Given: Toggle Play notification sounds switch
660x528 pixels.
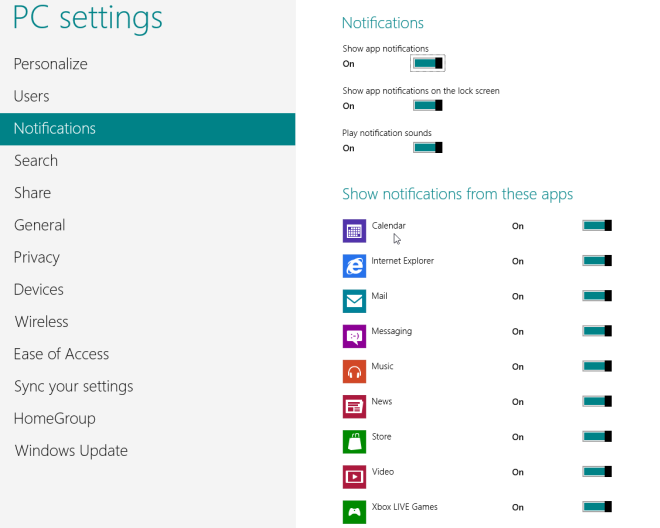Looking at the screenshot, I should pyautogui.click(x=428, y=147).
